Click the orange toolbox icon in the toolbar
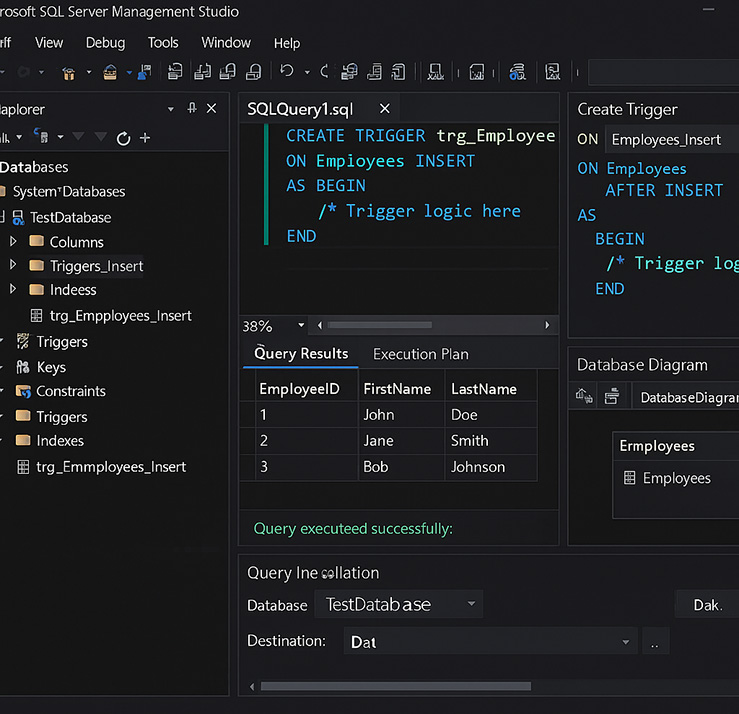Screen dimensions: 739x714 110,72
